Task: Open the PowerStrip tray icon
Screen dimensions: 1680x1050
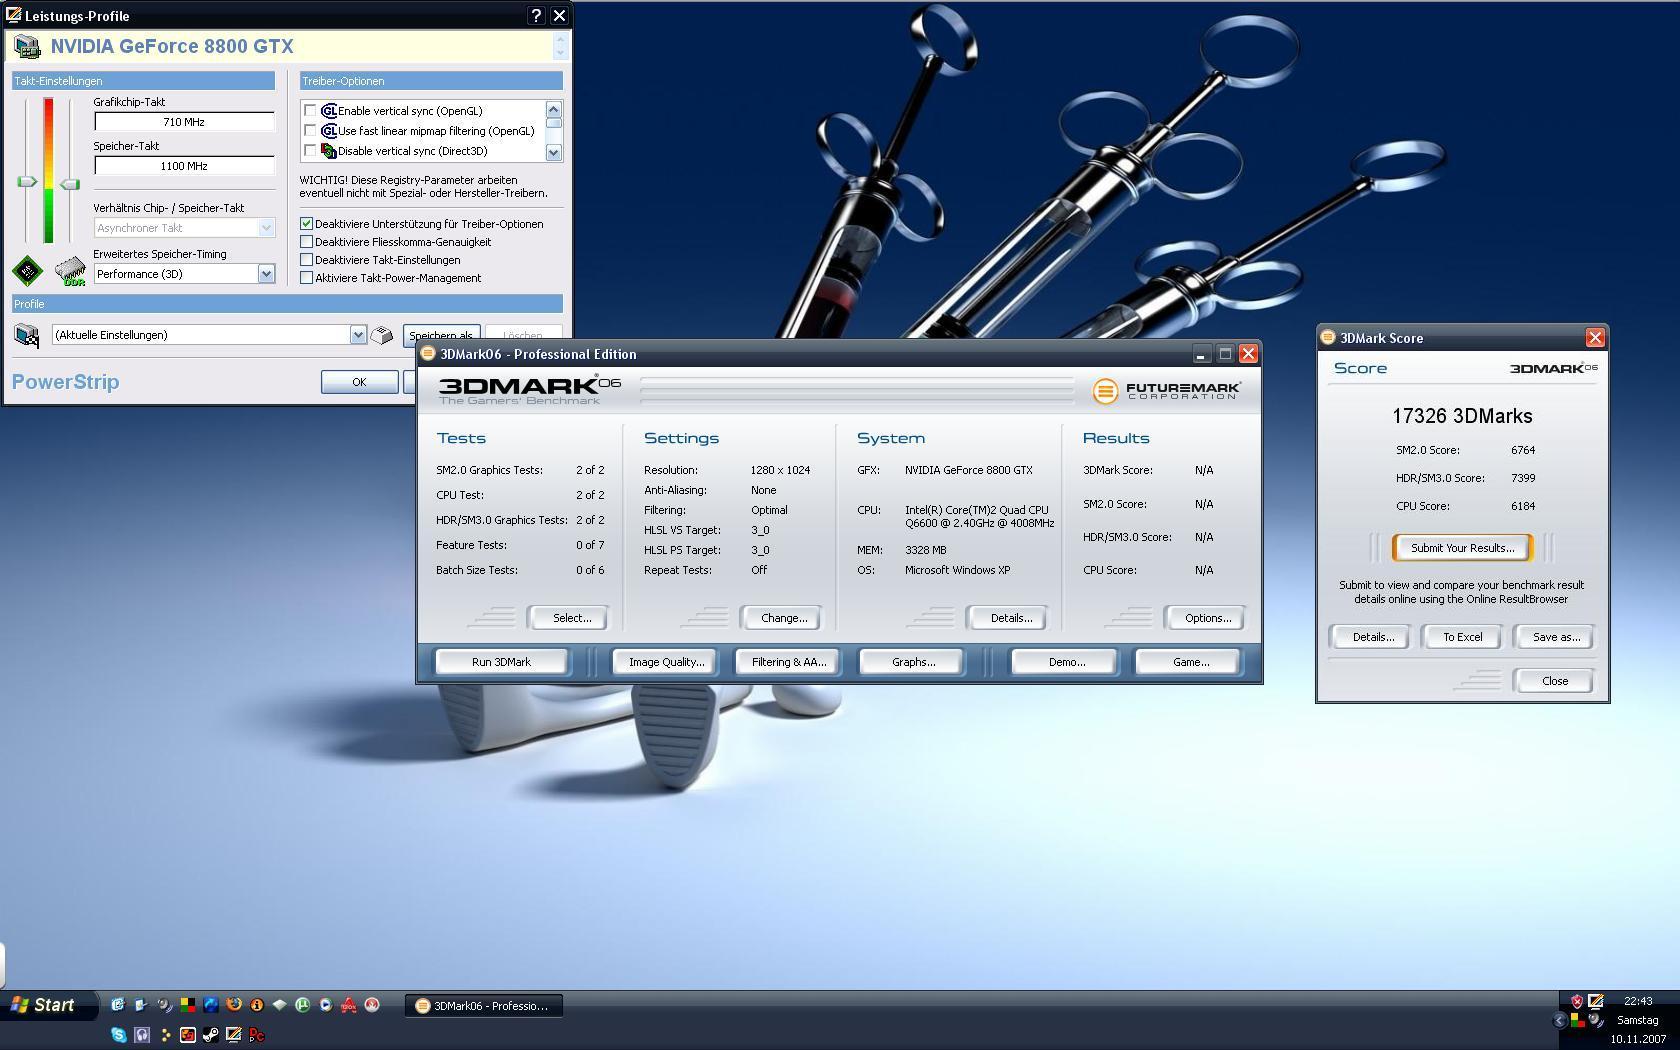Action: click(1596, 1001)
